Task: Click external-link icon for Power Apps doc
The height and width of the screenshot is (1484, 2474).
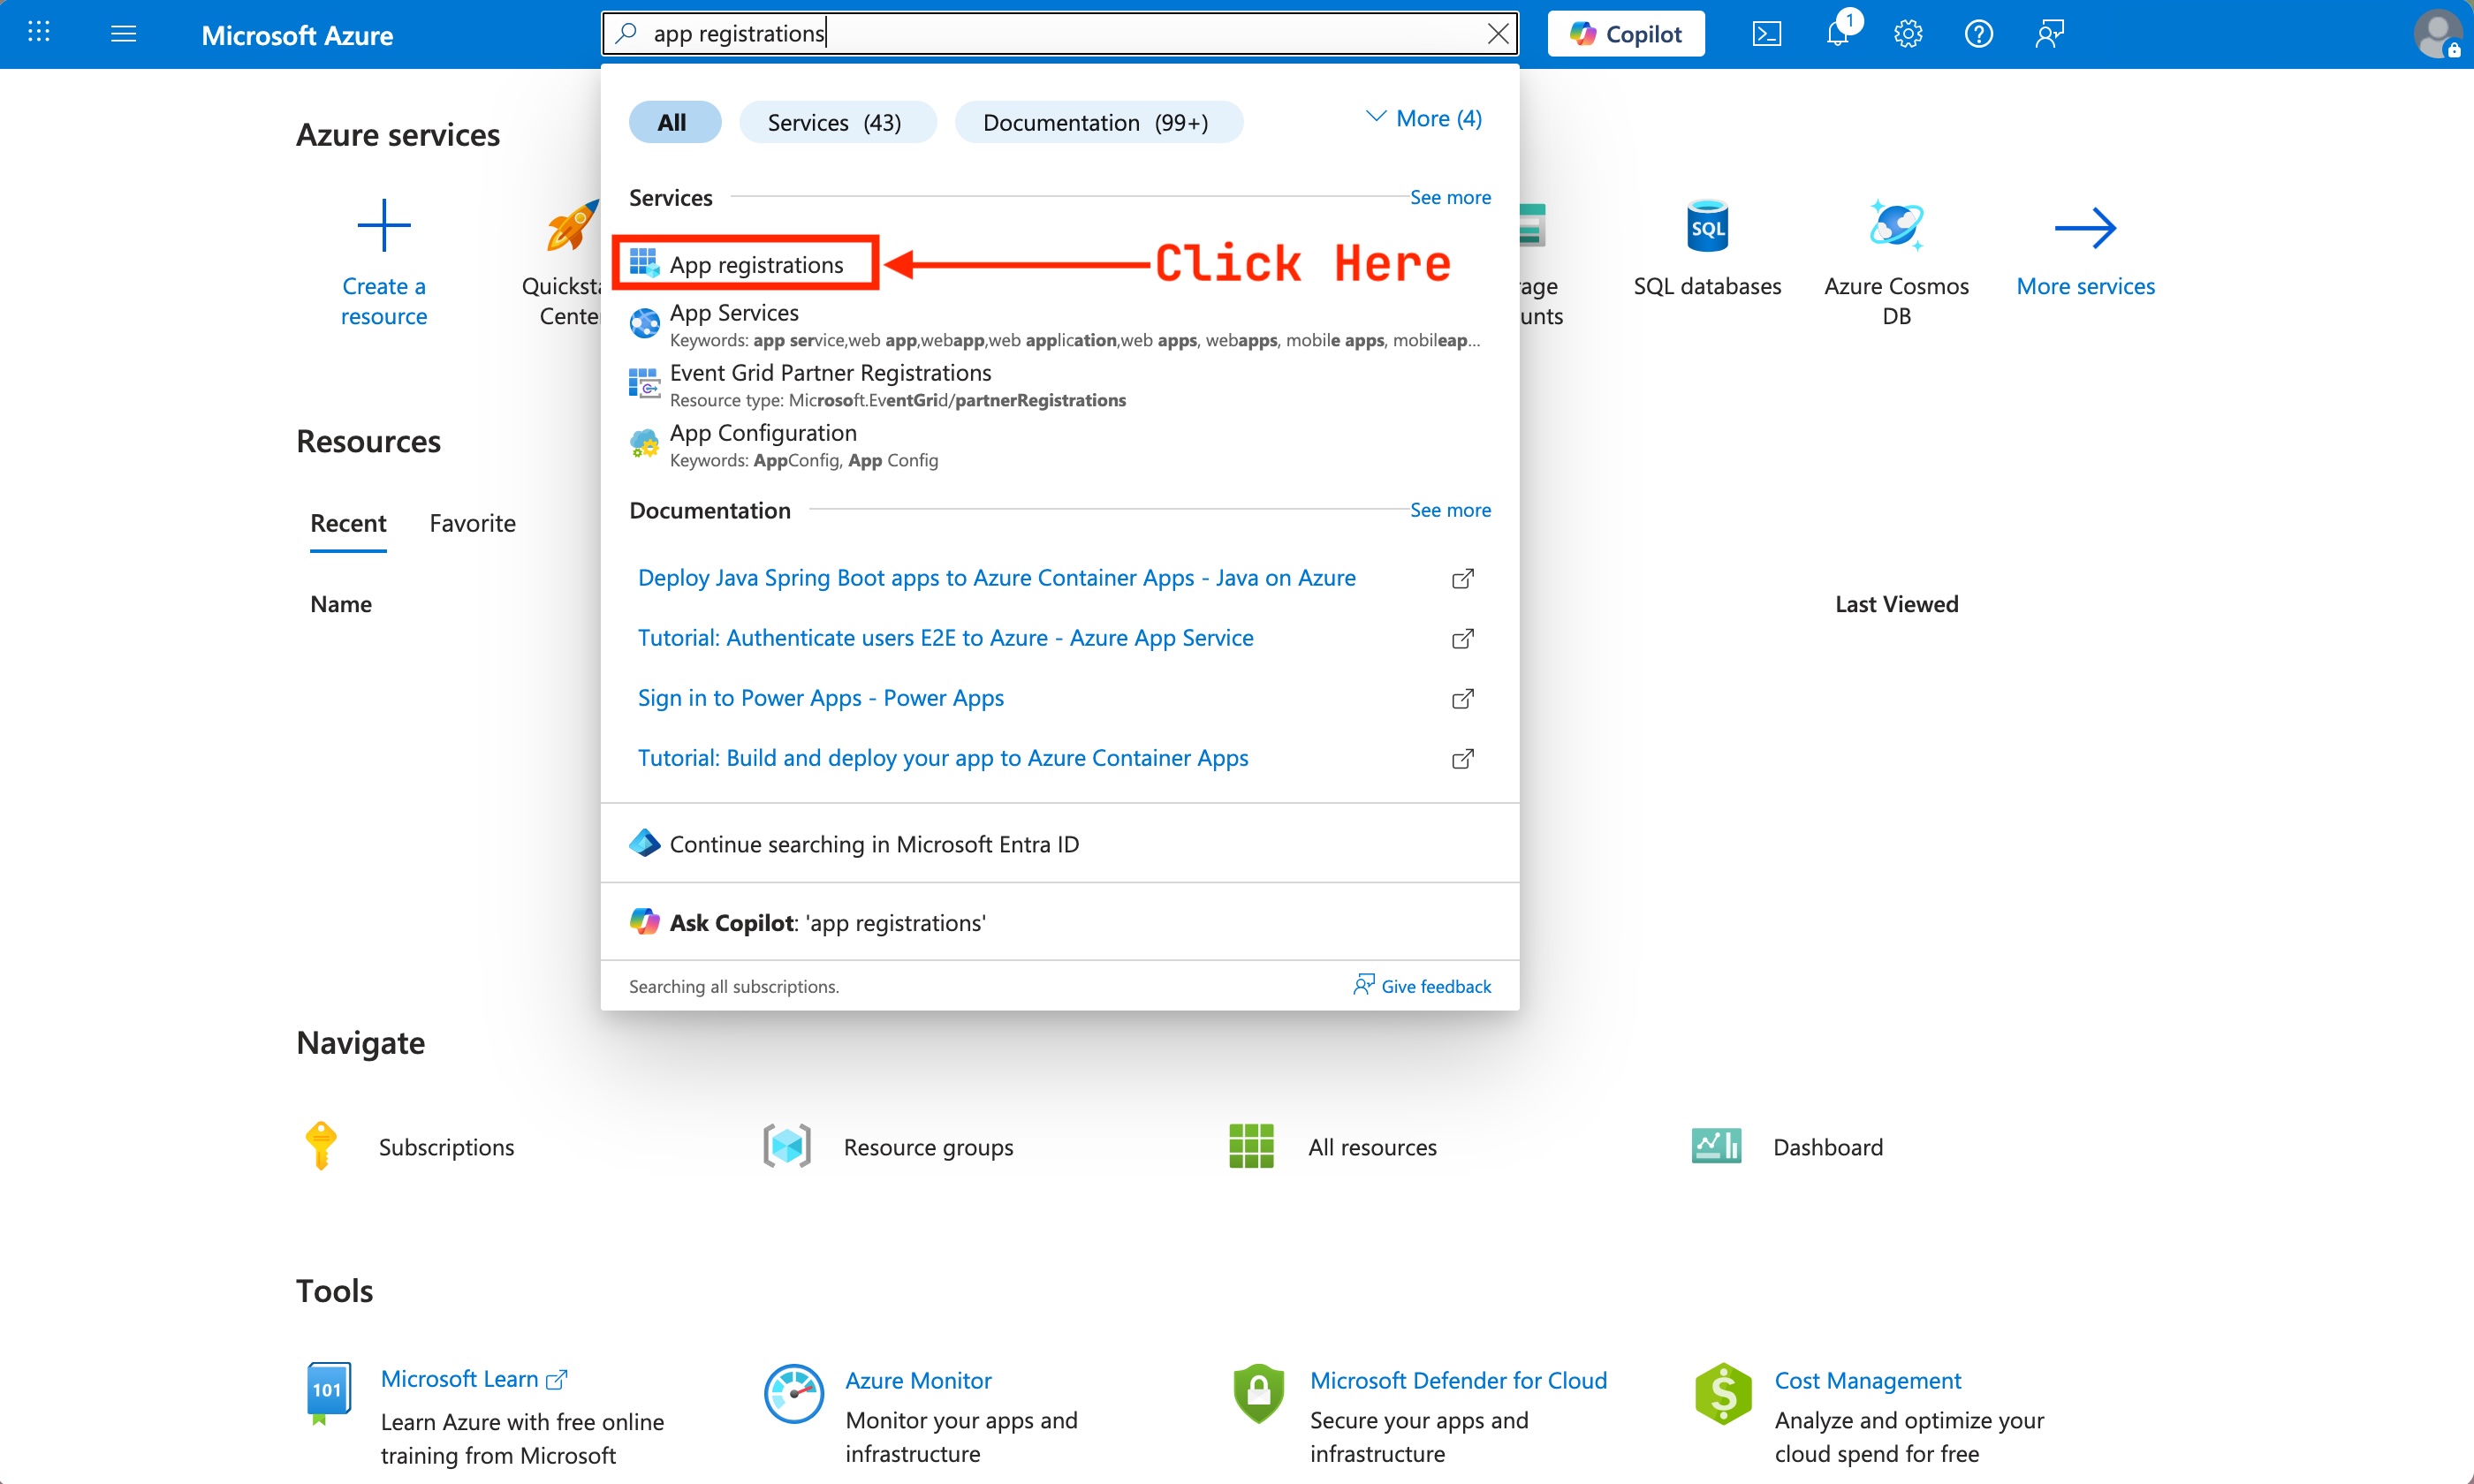Action: (1462, 698)
